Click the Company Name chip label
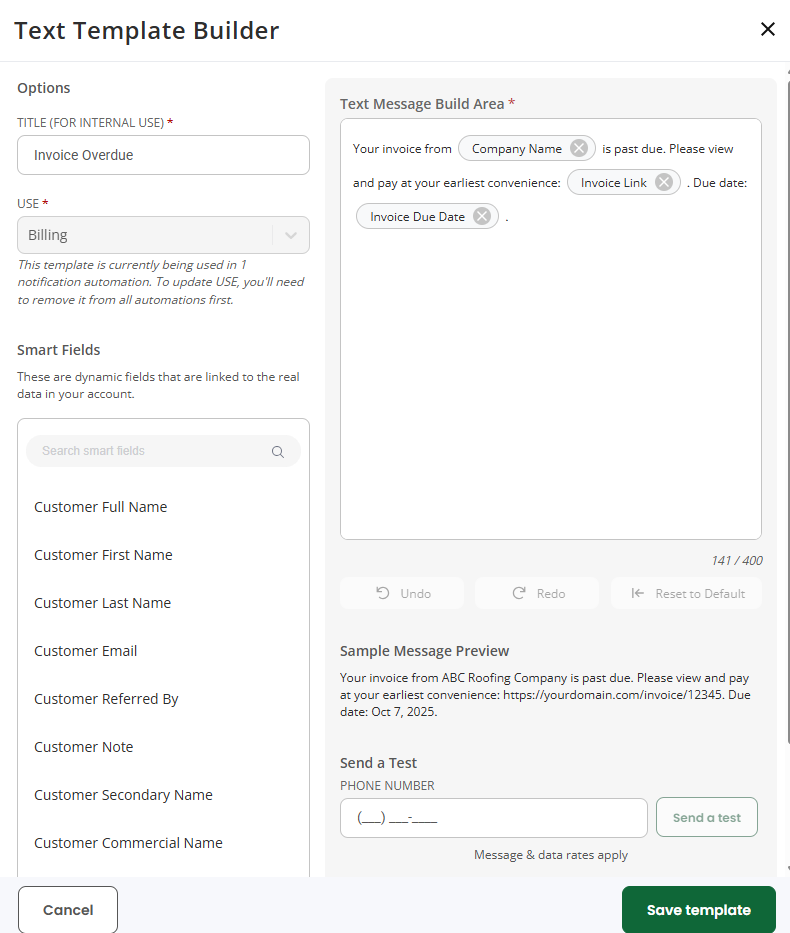 [516, 149]
